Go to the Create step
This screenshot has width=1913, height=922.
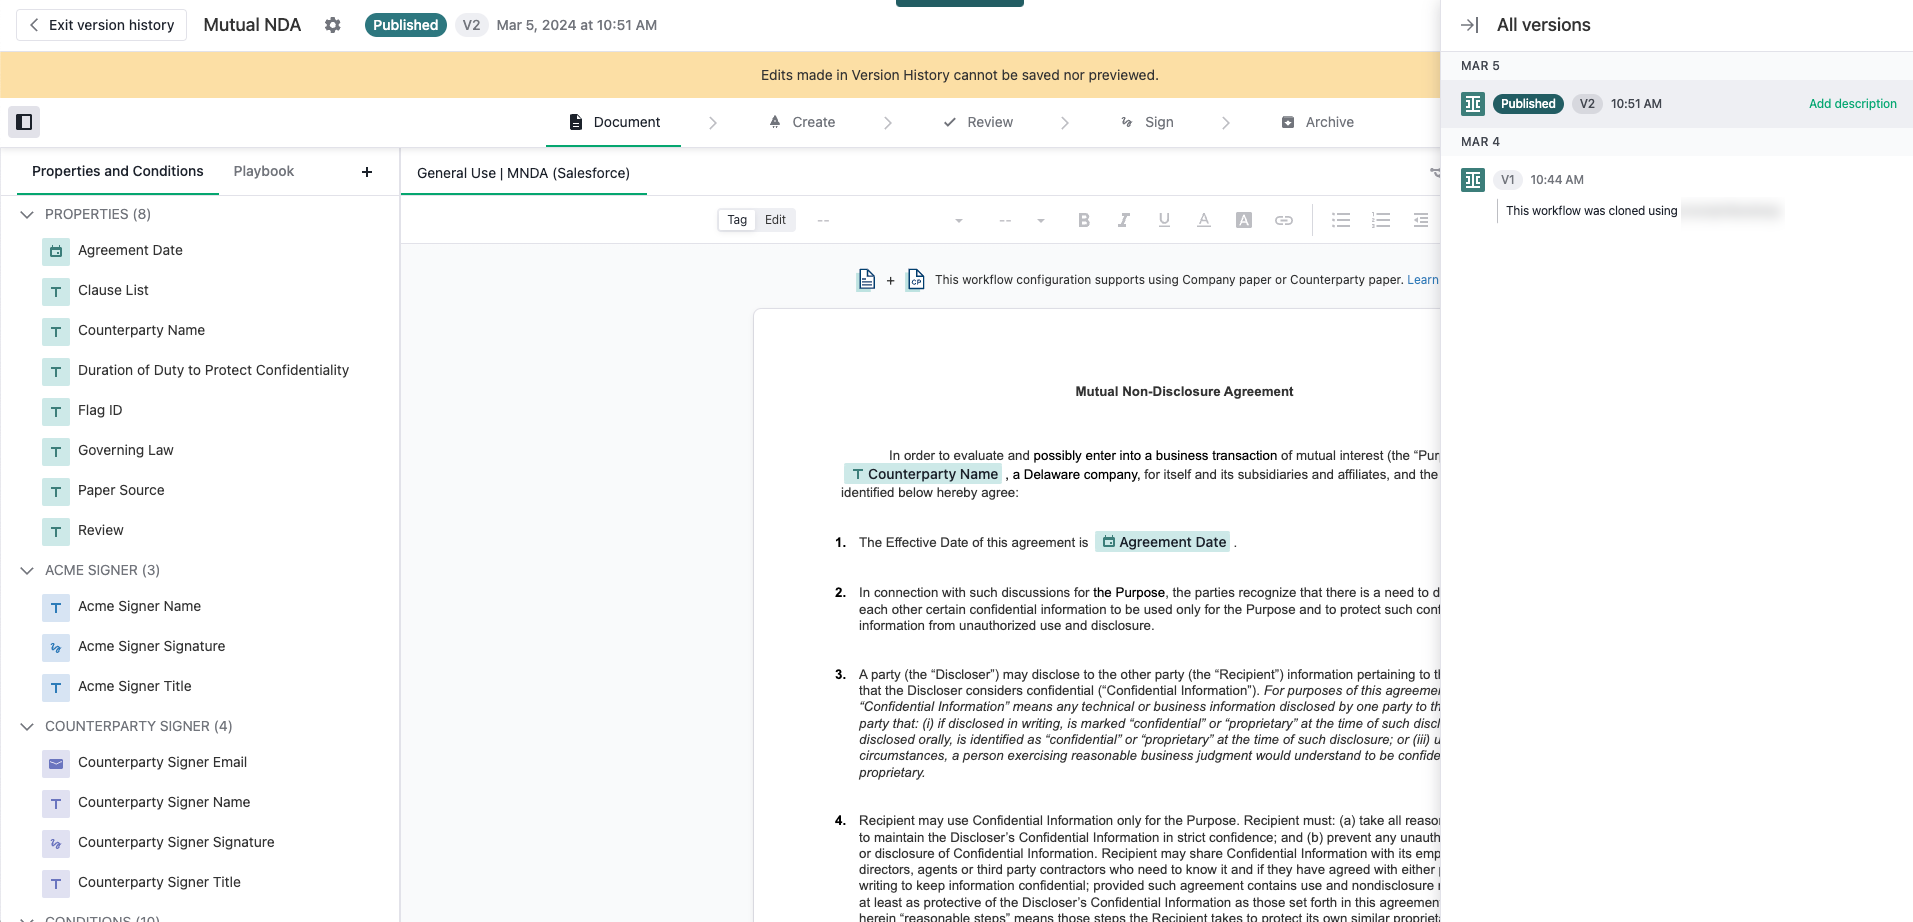pyautogui.click(x=802, y=122)
